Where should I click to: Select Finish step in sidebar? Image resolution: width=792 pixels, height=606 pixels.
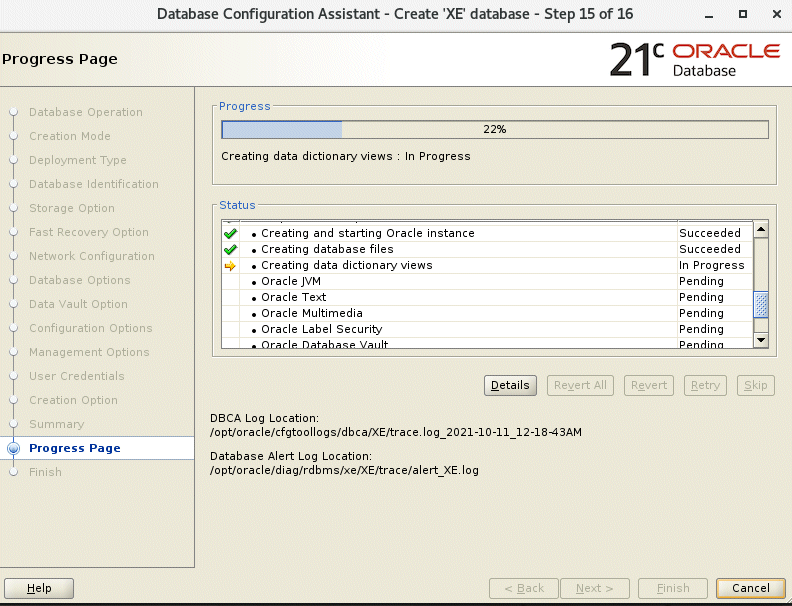[x=45, y=472]
